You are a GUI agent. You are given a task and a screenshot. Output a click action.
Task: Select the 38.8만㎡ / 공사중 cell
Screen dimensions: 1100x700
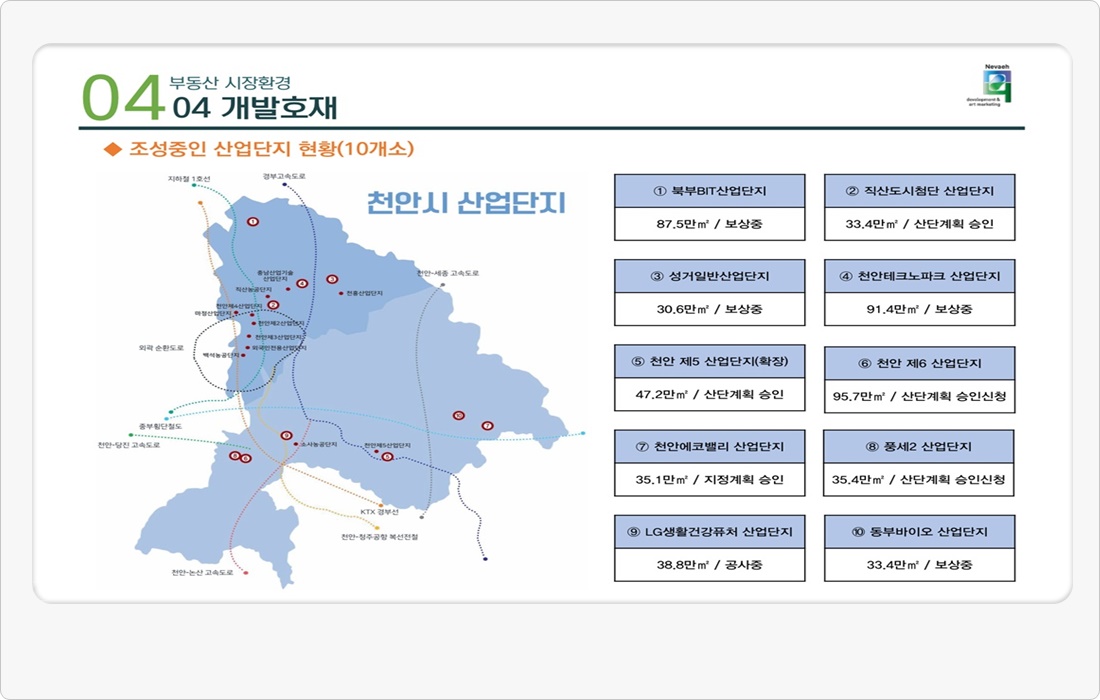709,565
